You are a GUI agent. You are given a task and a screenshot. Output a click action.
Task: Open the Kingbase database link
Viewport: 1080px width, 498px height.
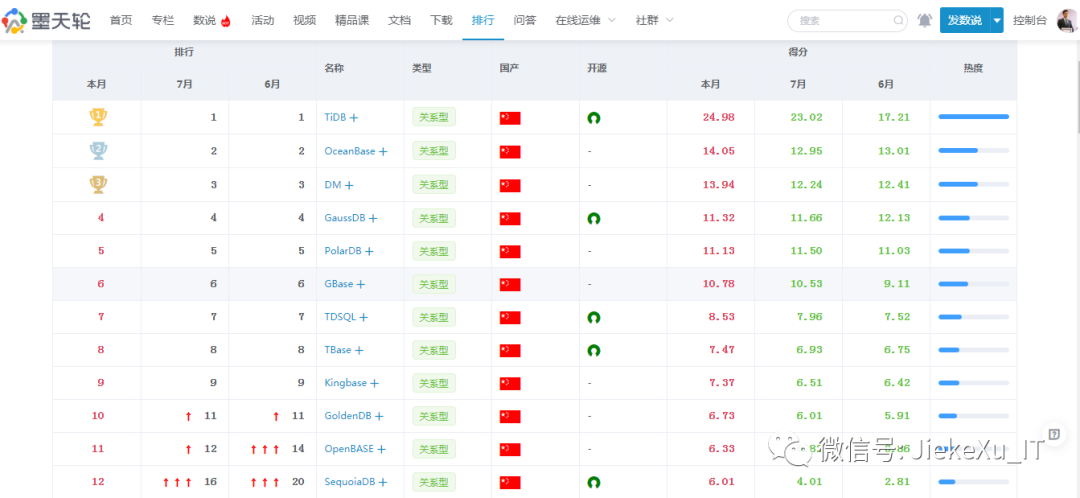click(x=346, y=383)
